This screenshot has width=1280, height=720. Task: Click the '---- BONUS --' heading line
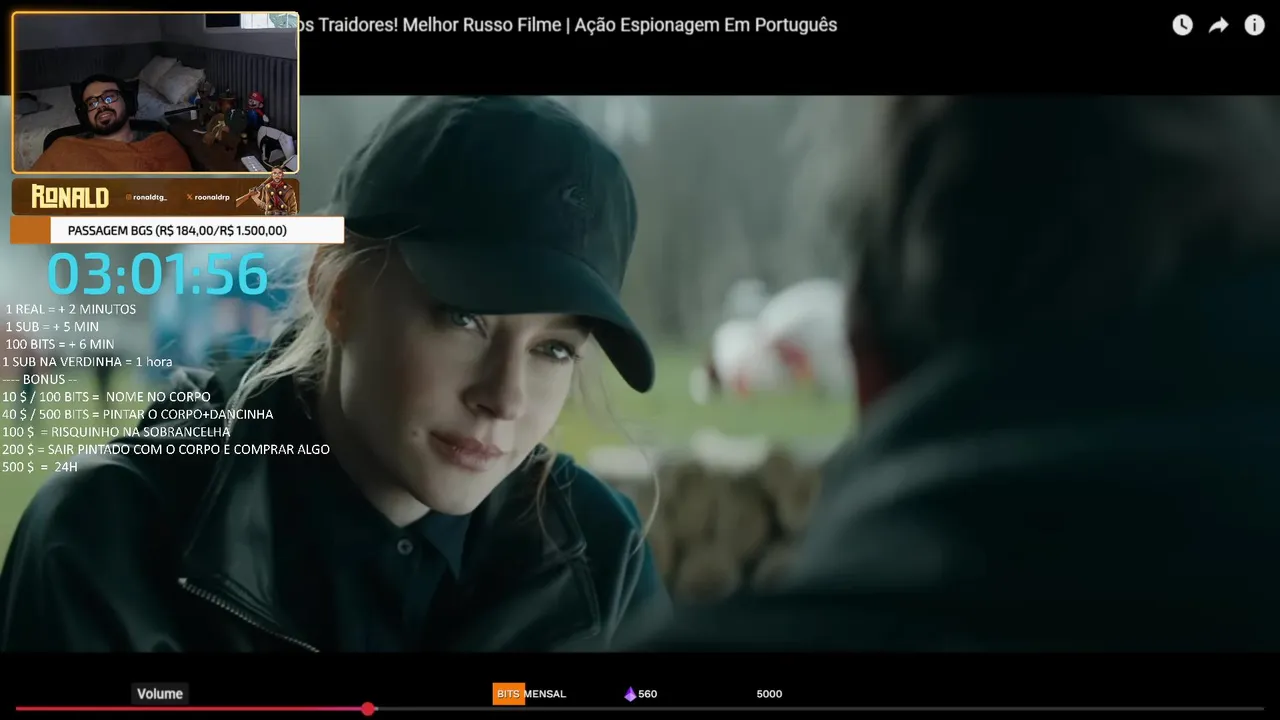40,379
